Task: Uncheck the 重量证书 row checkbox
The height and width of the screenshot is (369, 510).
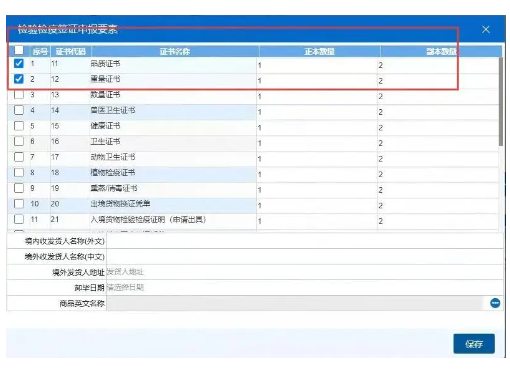Action: (x=19, y=79)
